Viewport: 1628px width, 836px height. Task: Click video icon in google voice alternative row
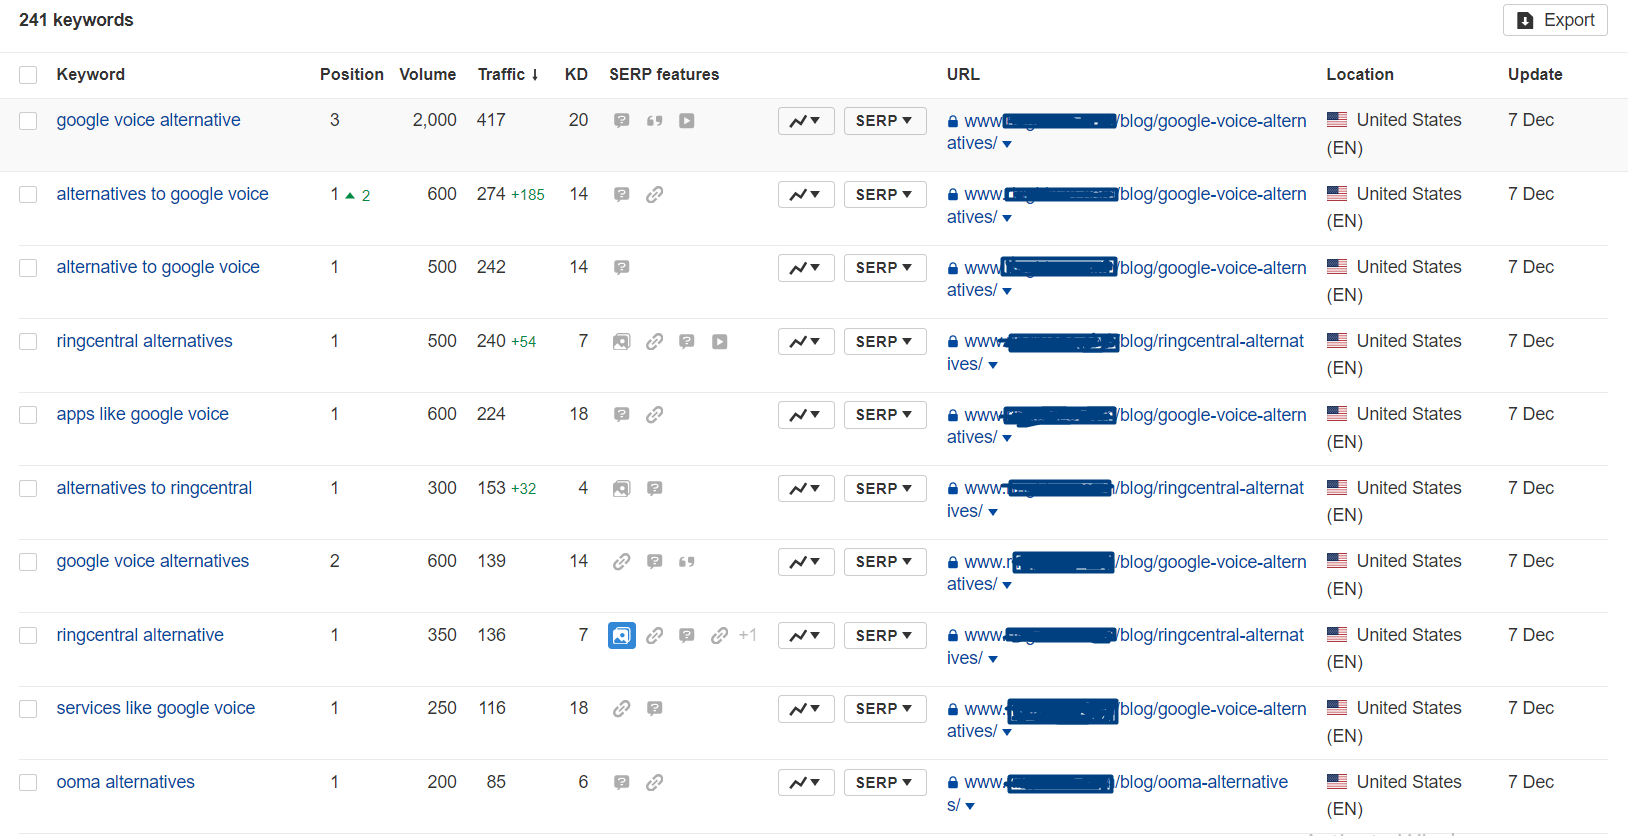point(687,121)
